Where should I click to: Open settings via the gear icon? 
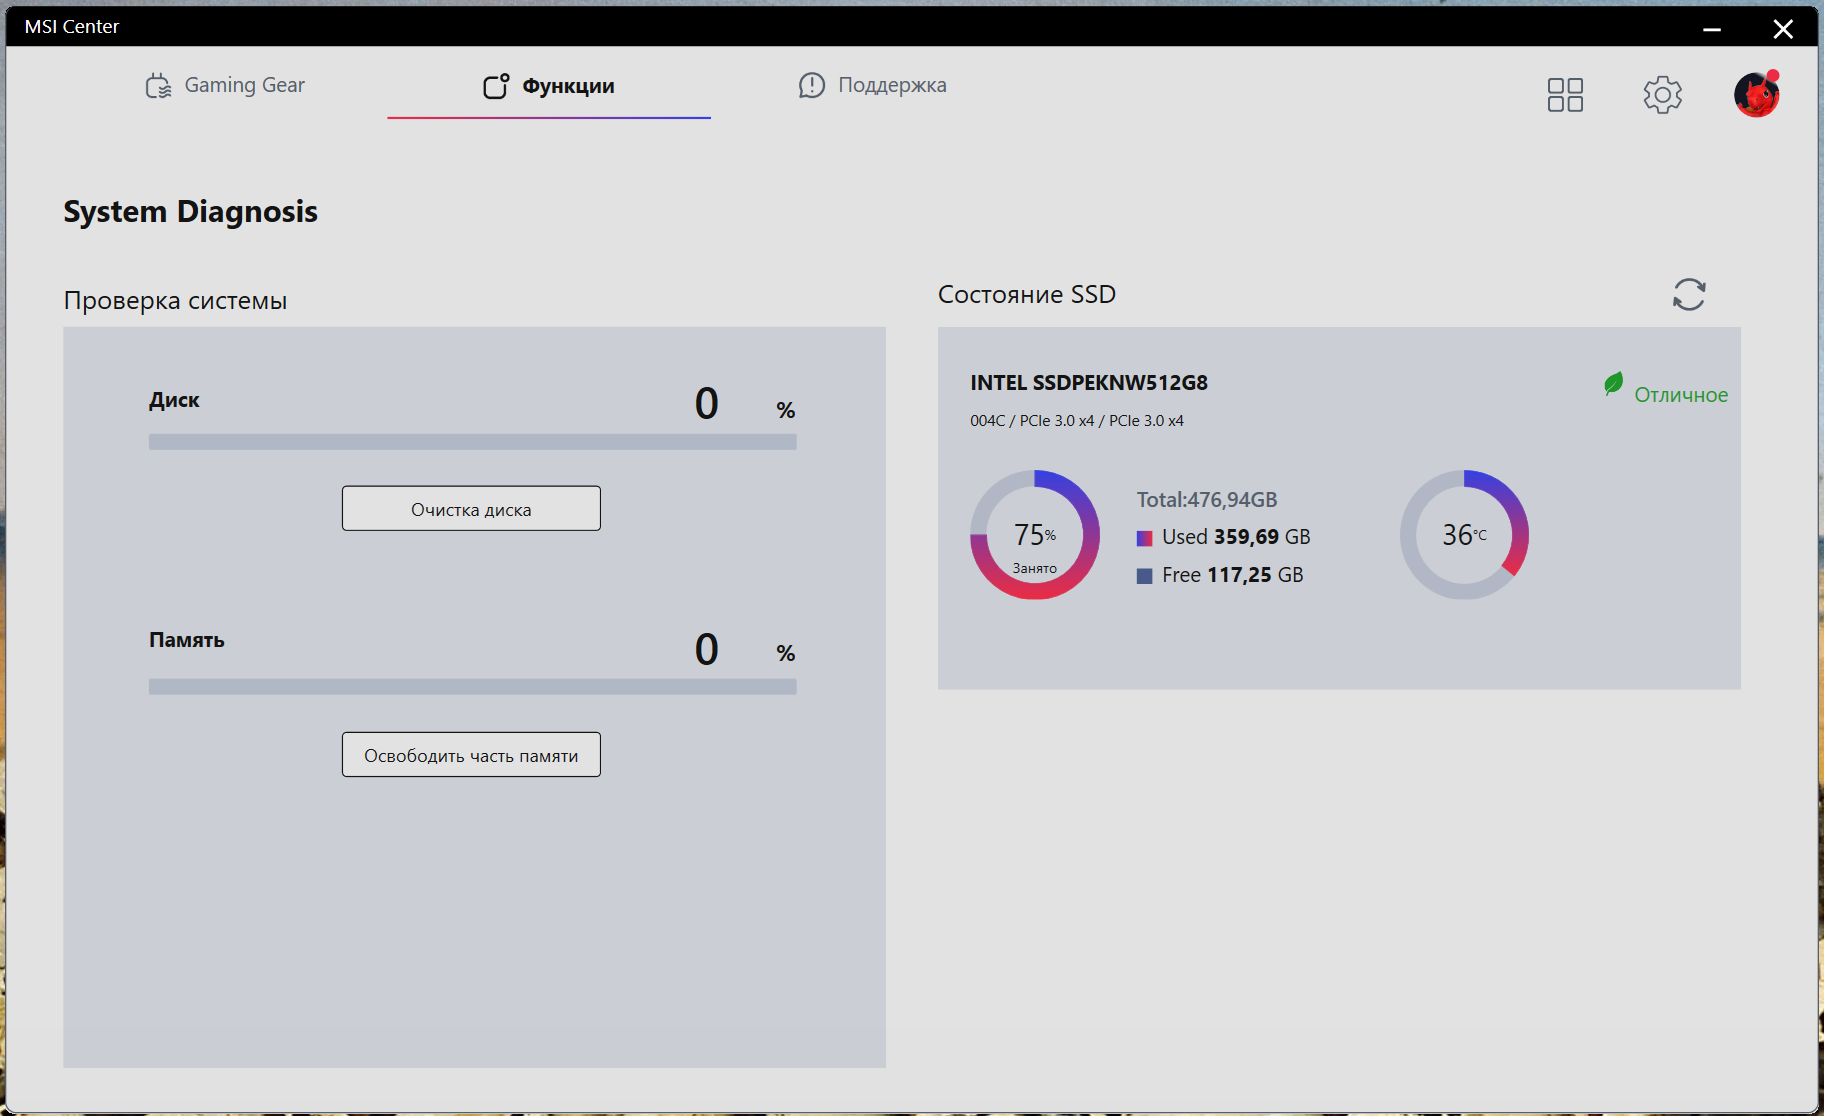[x=1662, y=95]
